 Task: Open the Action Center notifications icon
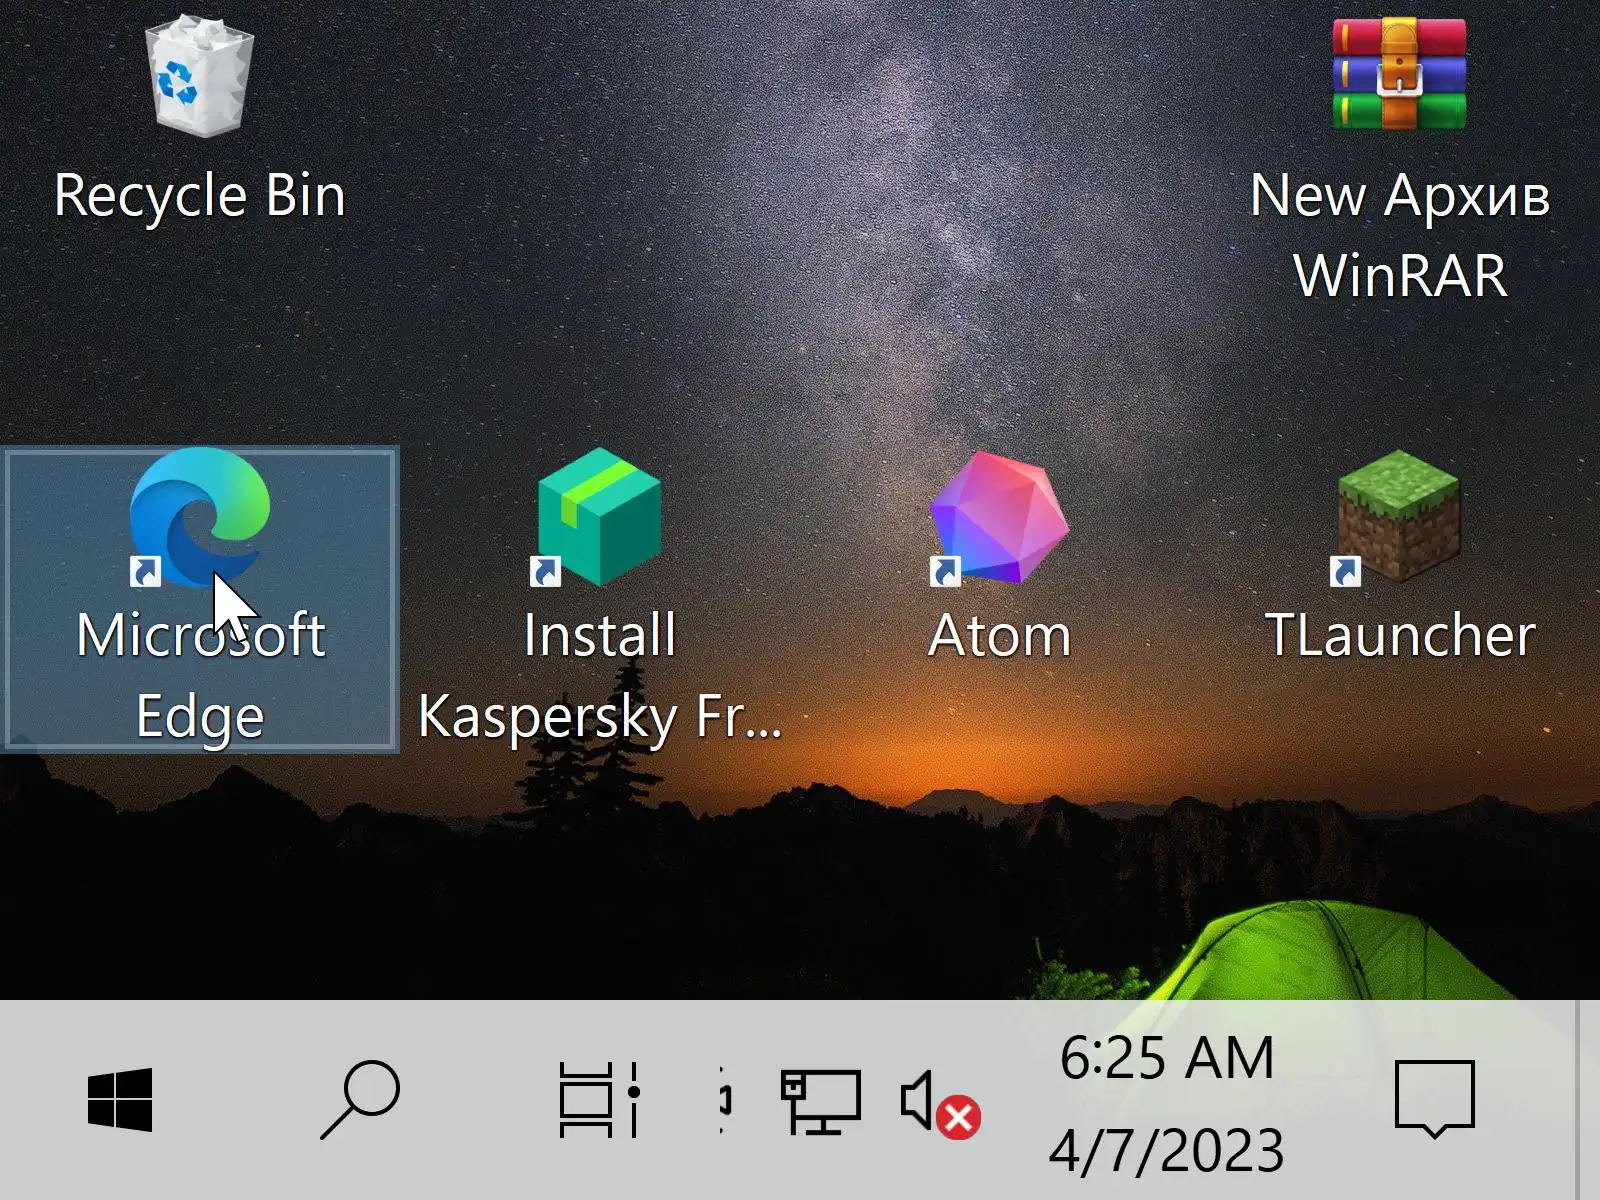pos(1435,1100)
